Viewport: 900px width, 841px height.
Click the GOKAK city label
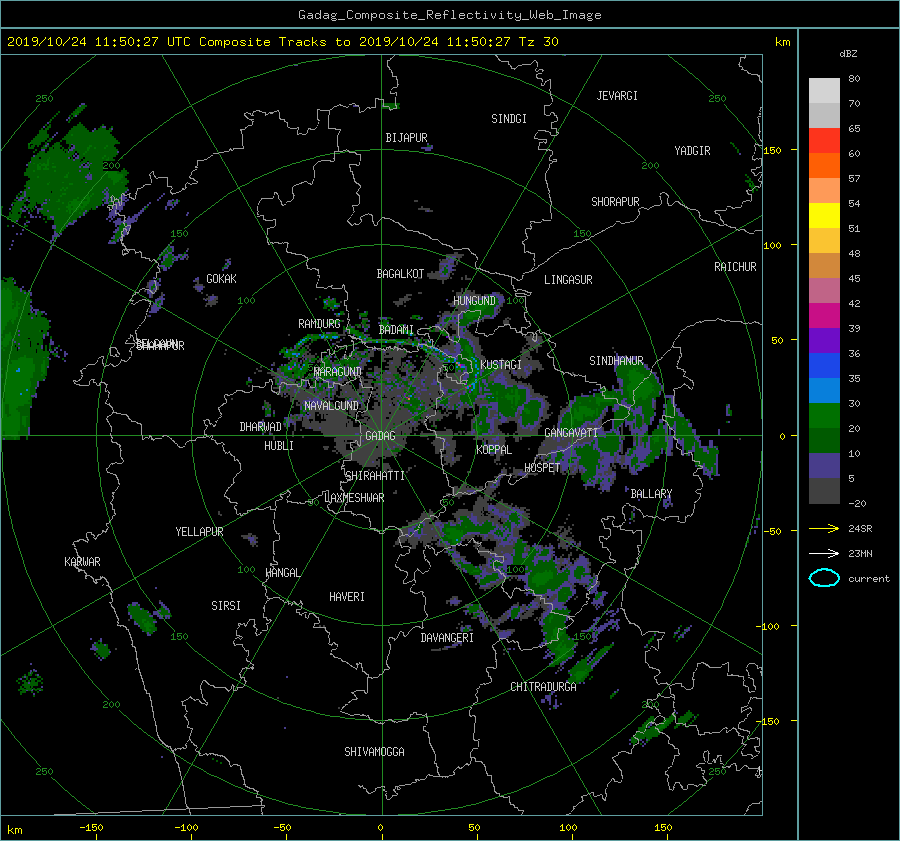pos(222,278)
